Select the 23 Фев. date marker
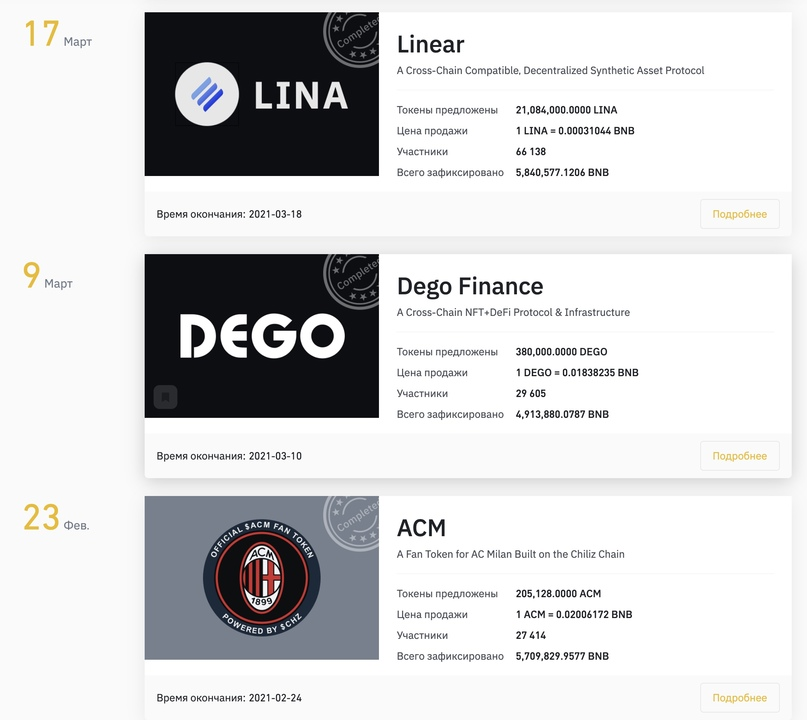807x720 pixels. click(56, 518)
